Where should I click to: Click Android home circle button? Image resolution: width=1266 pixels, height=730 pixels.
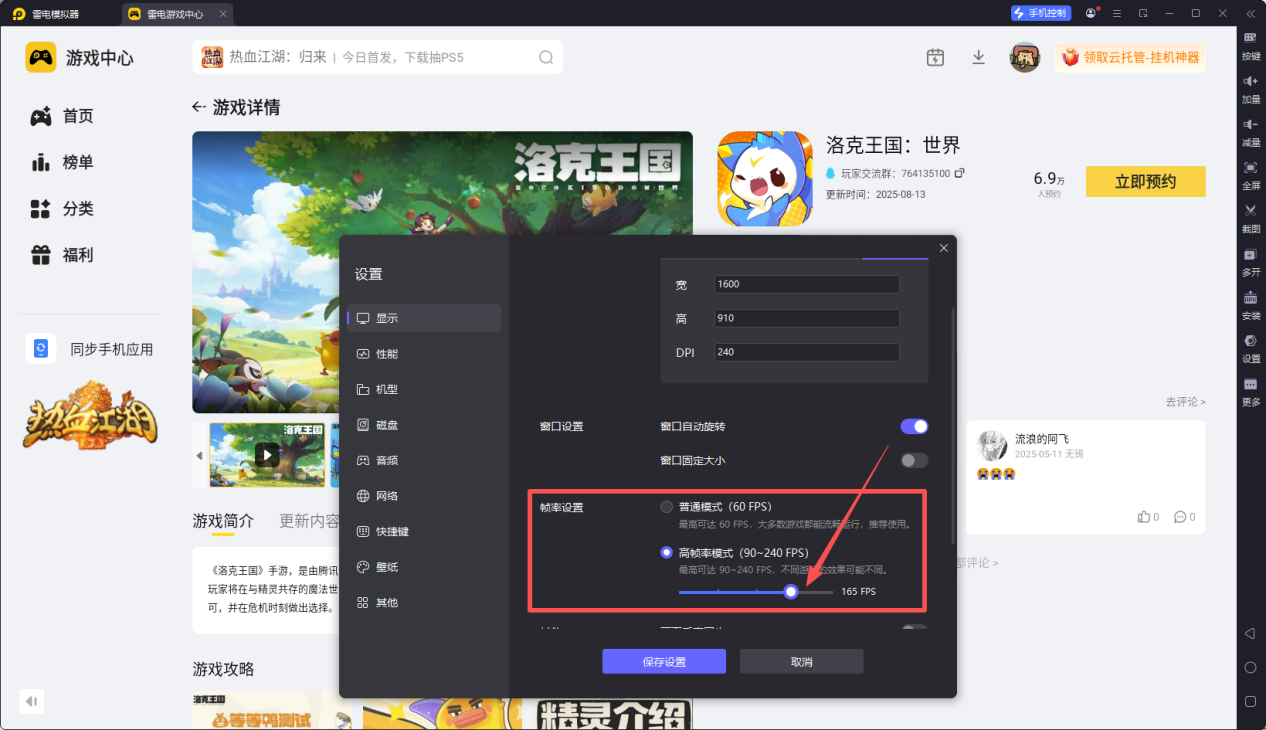click(x=1250, y=667)
